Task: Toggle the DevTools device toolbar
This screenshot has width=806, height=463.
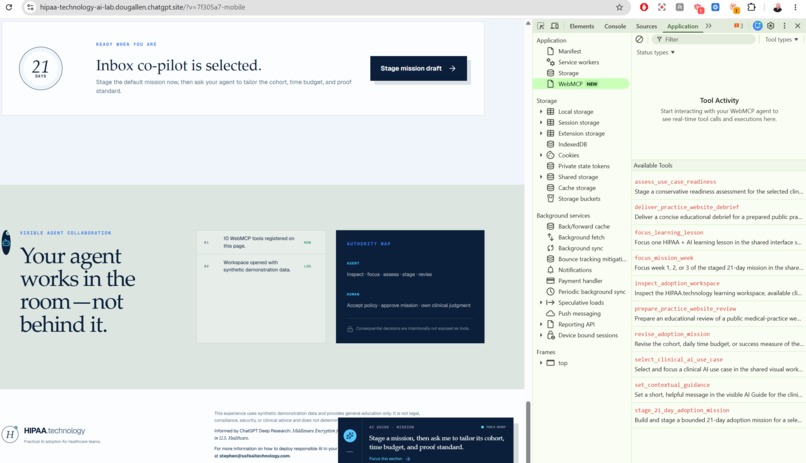Action: point(555,26)
